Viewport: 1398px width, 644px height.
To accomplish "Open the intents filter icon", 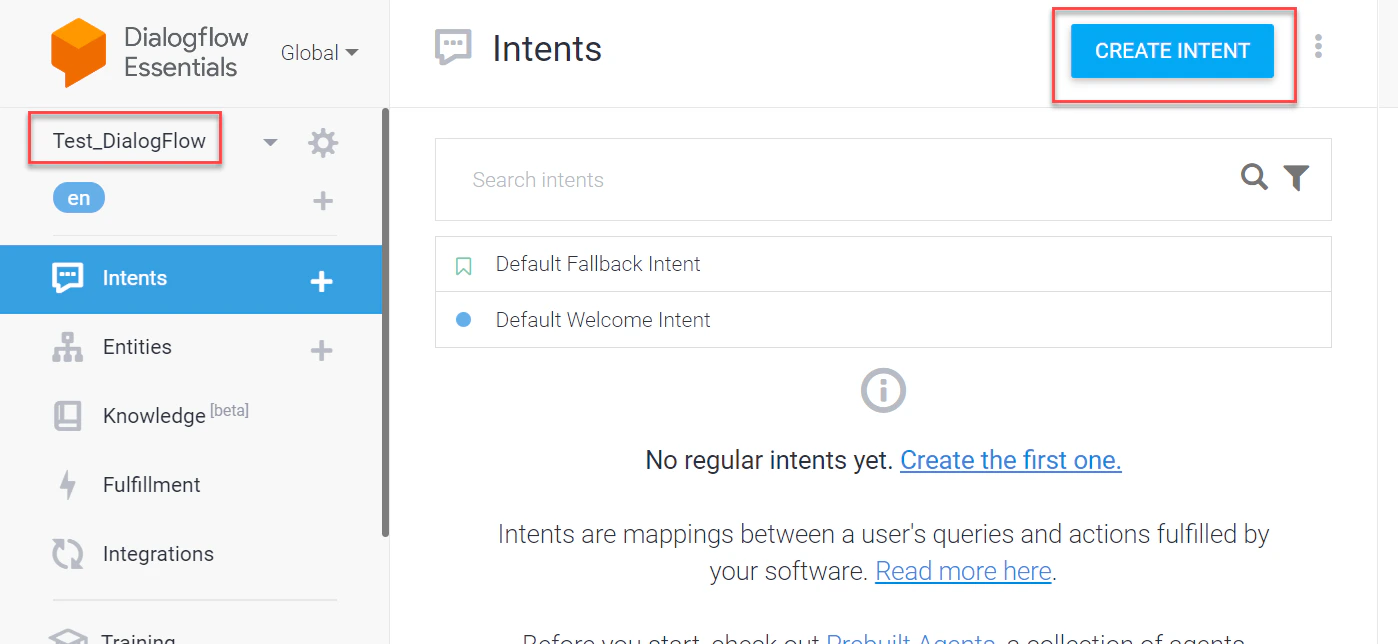I will (1297, 177).
